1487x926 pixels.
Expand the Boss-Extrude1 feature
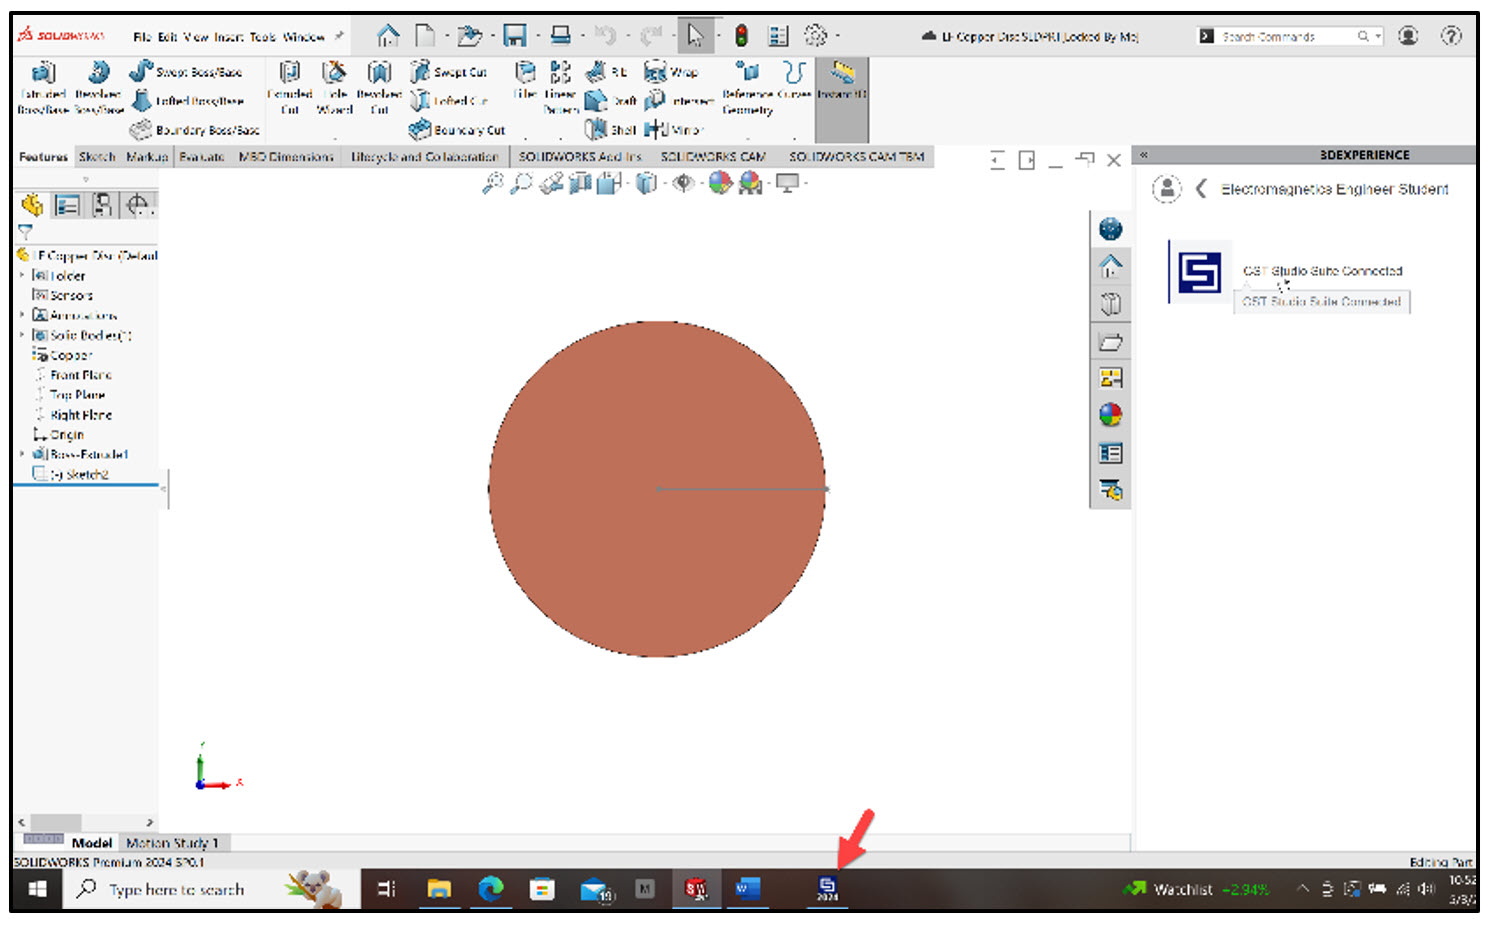click(x=22, y=455)
